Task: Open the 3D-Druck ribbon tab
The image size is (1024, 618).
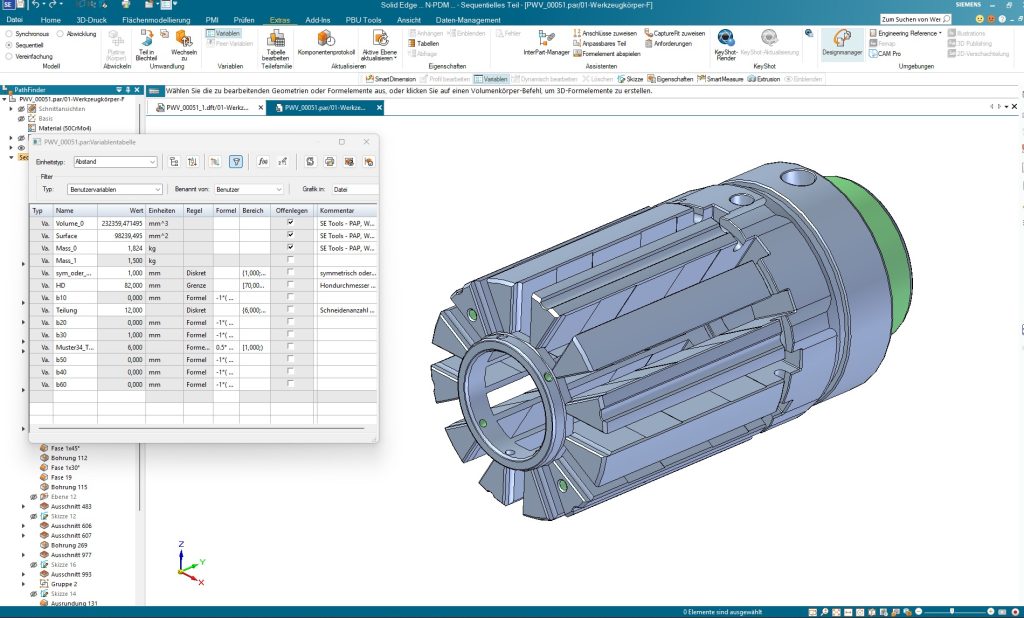Action: (x=91, y=20)
